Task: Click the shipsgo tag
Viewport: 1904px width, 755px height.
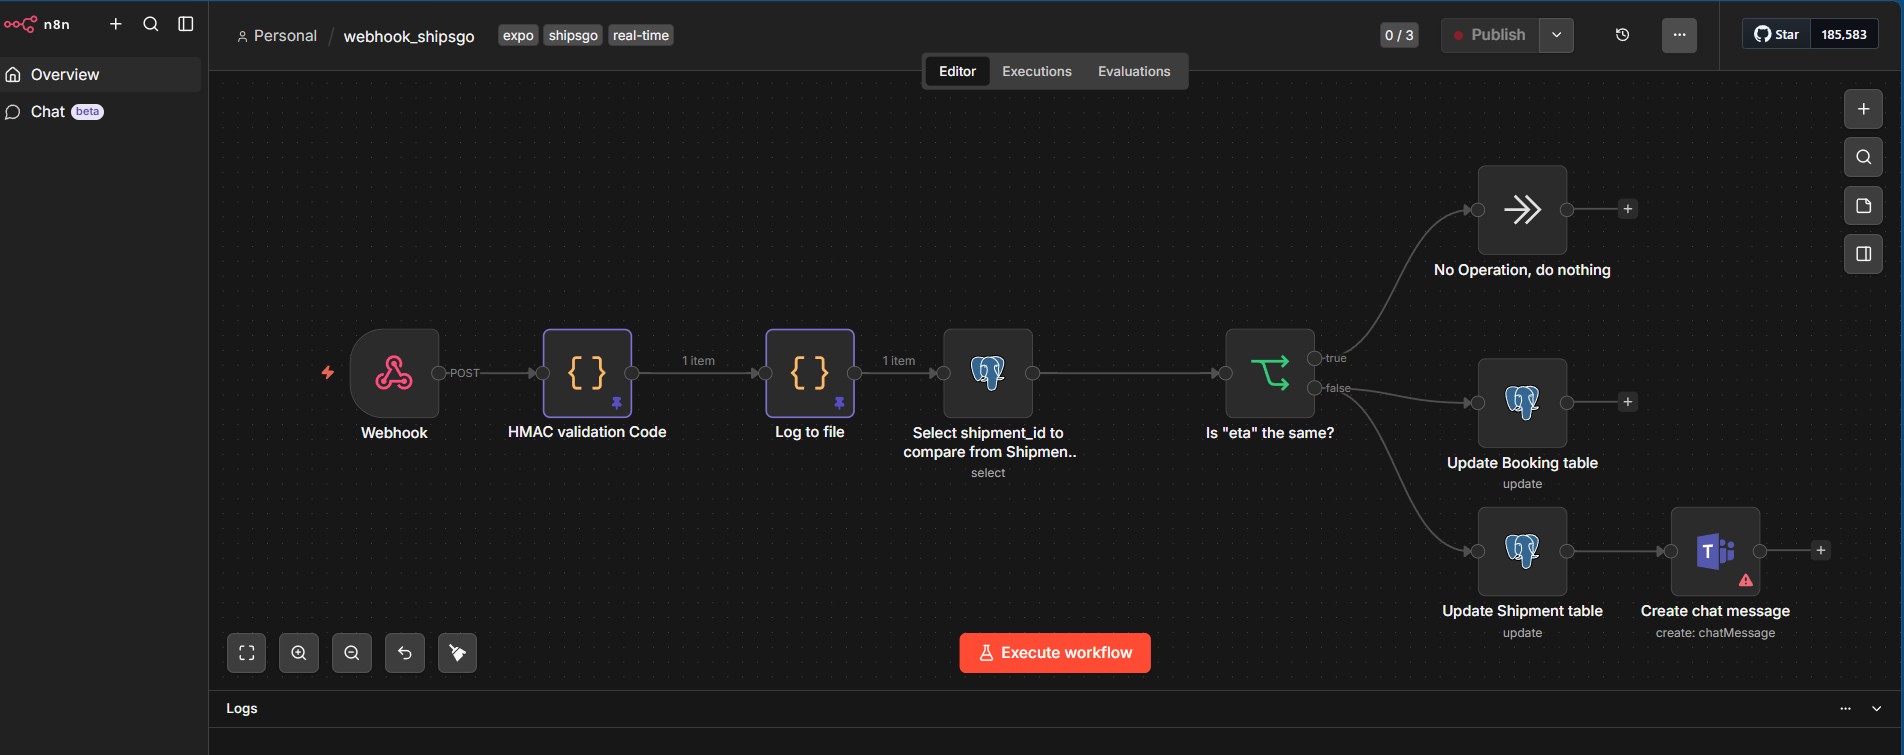Action: tap(573, 36)
